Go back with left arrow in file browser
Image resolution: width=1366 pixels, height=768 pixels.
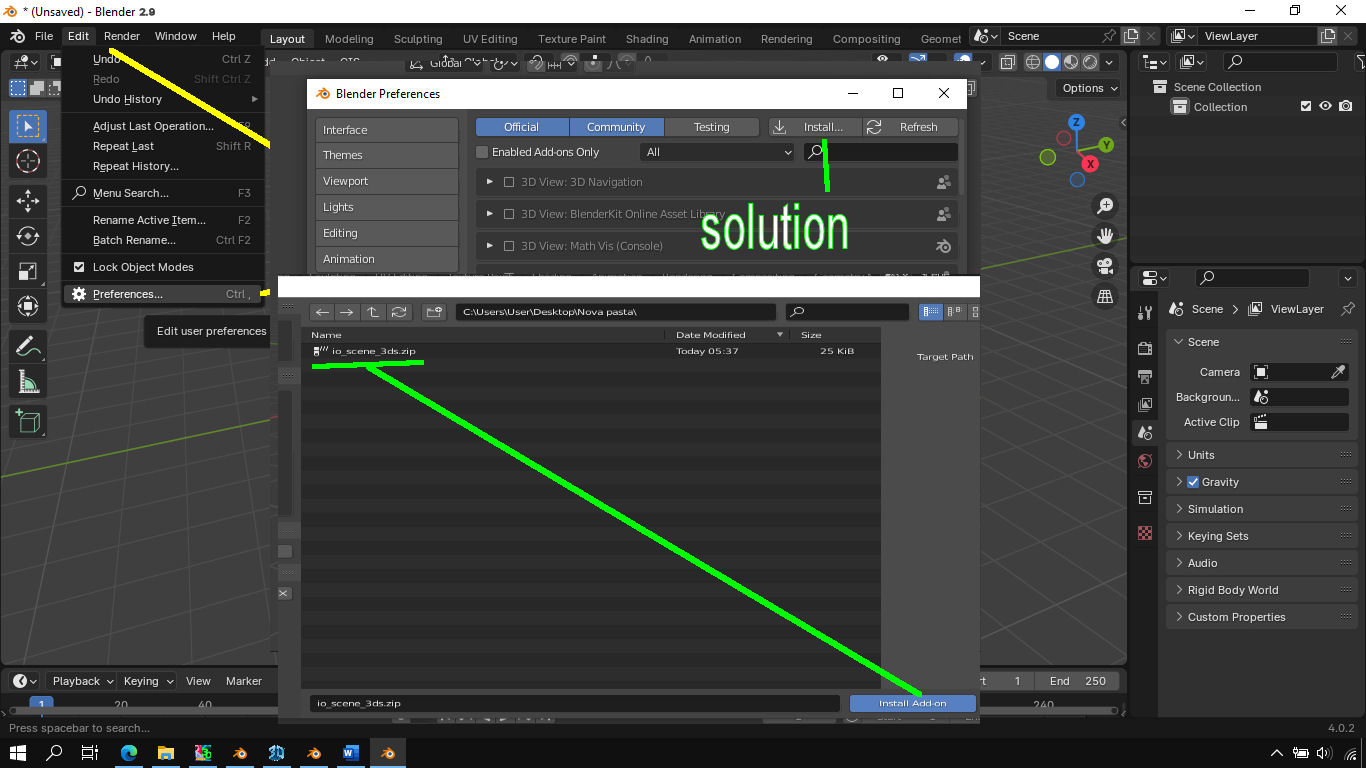pyautogui.click(x=322, y=312)
